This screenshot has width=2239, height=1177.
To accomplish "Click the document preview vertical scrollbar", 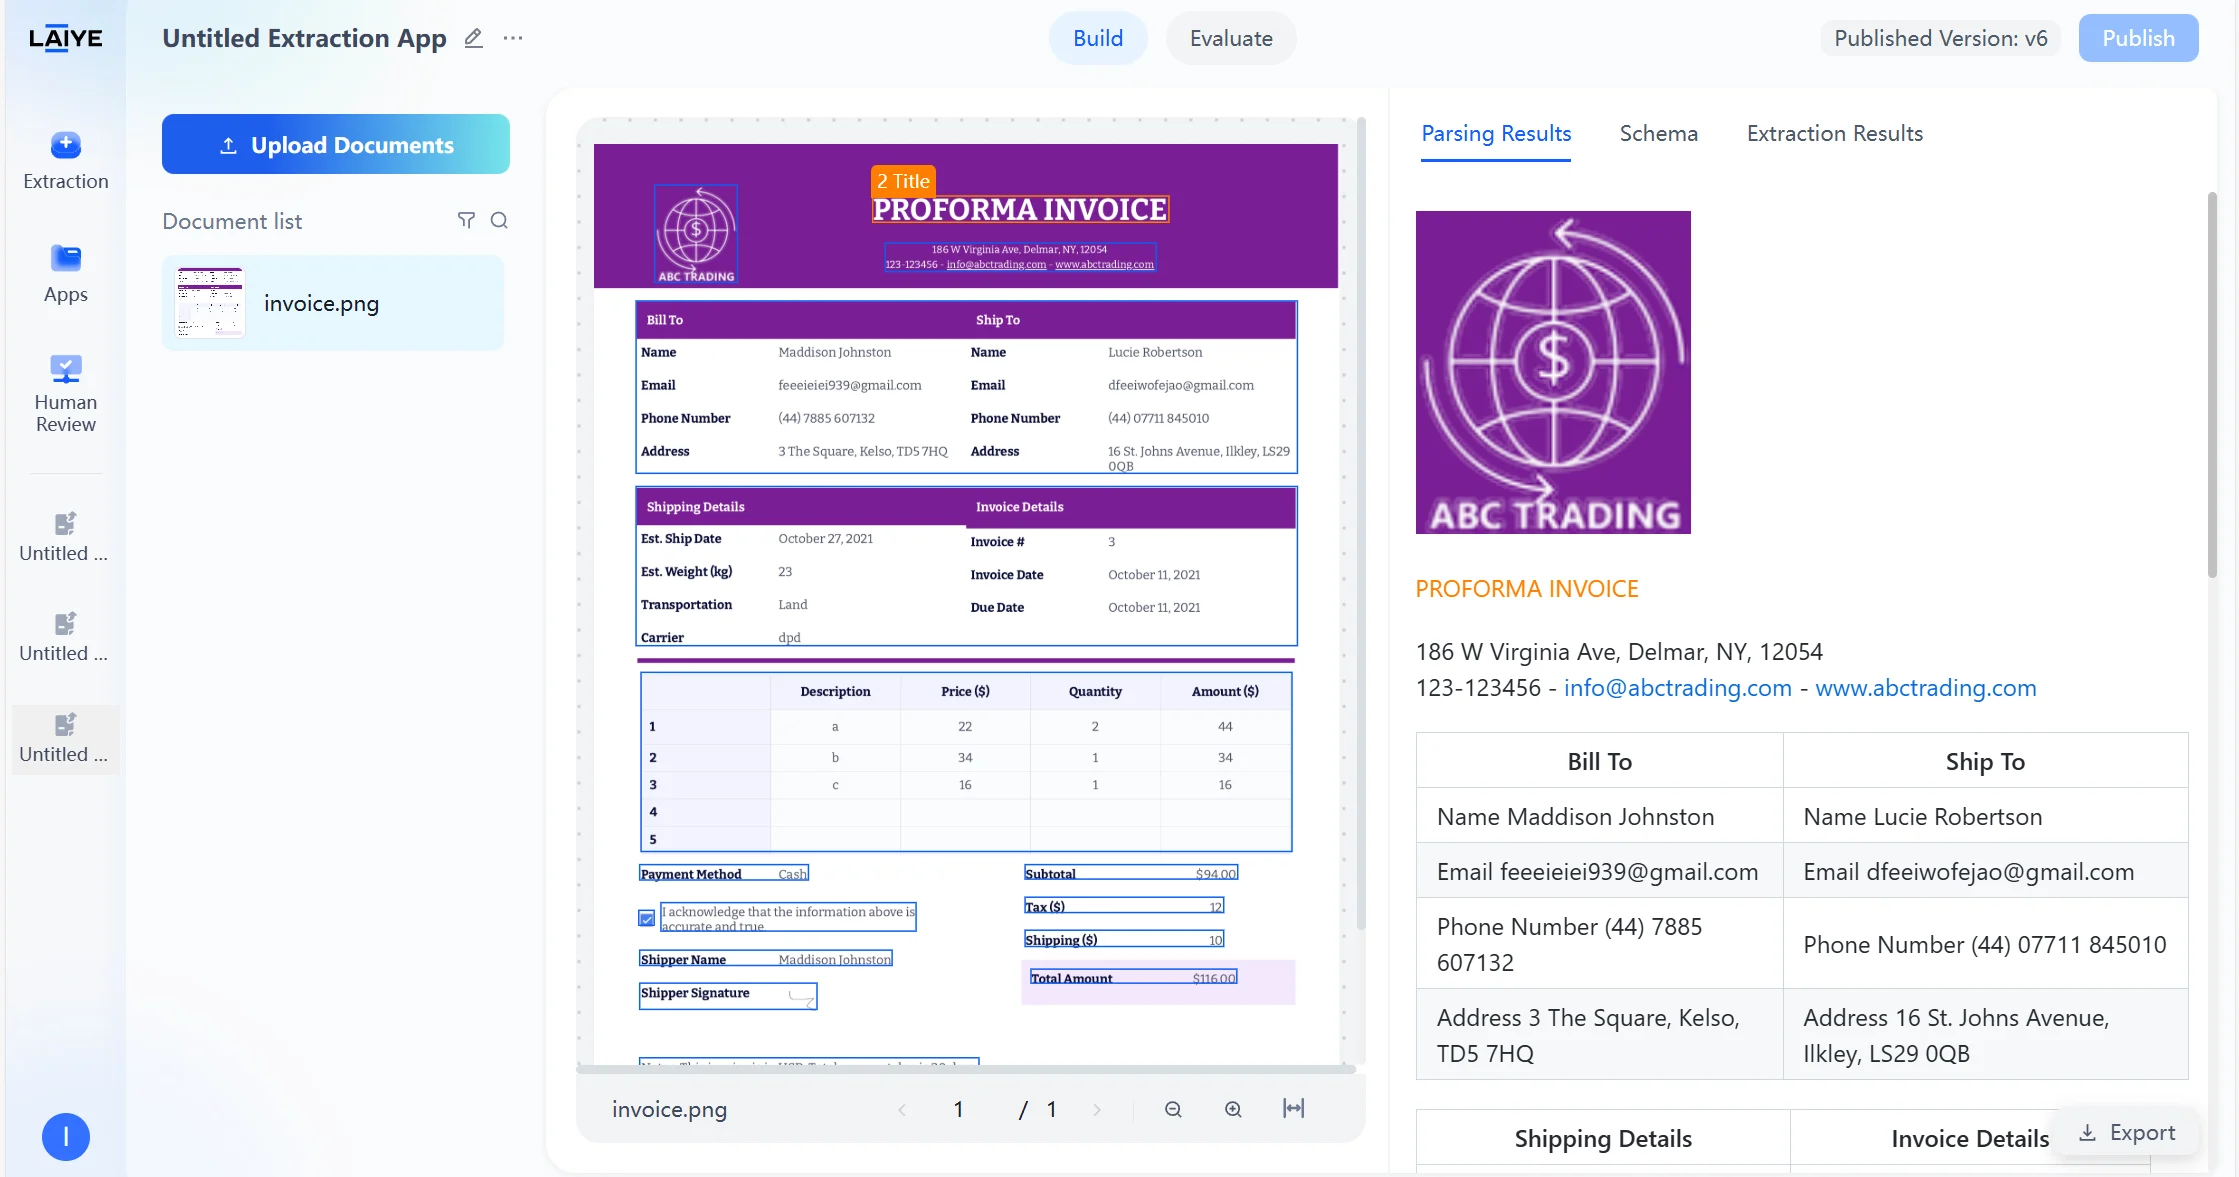I will [x=1361, y=523].
